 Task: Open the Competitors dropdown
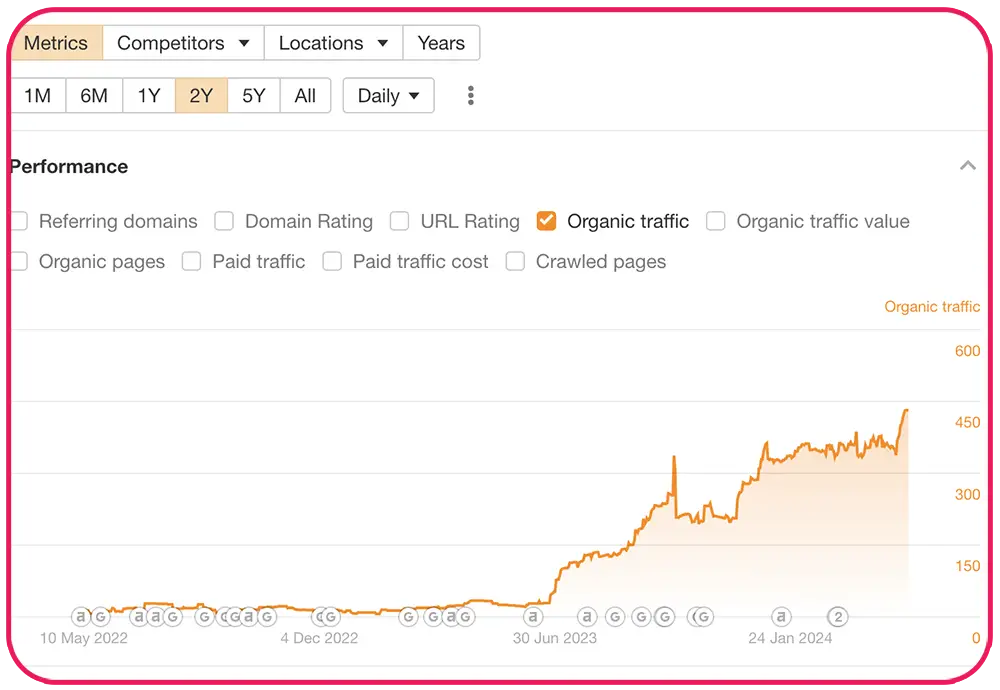(183, 43)
